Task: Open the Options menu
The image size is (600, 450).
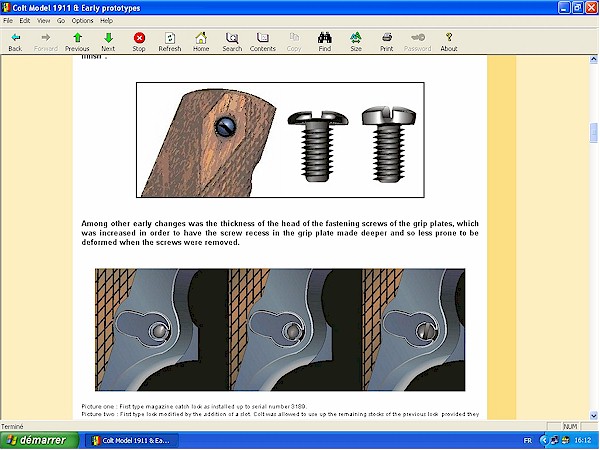Action: [82, 21]
